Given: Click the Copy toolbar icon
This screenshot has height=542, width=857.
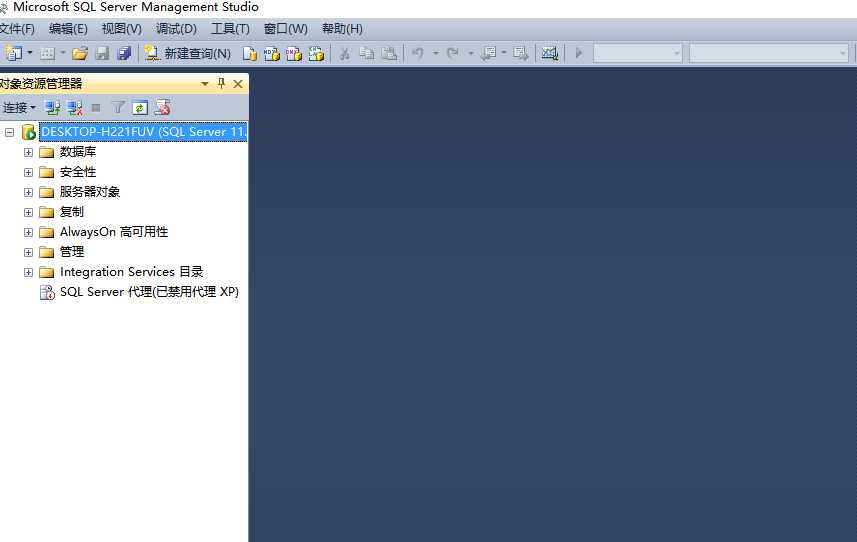Looking at the screenshot, I should coord(367,54).
